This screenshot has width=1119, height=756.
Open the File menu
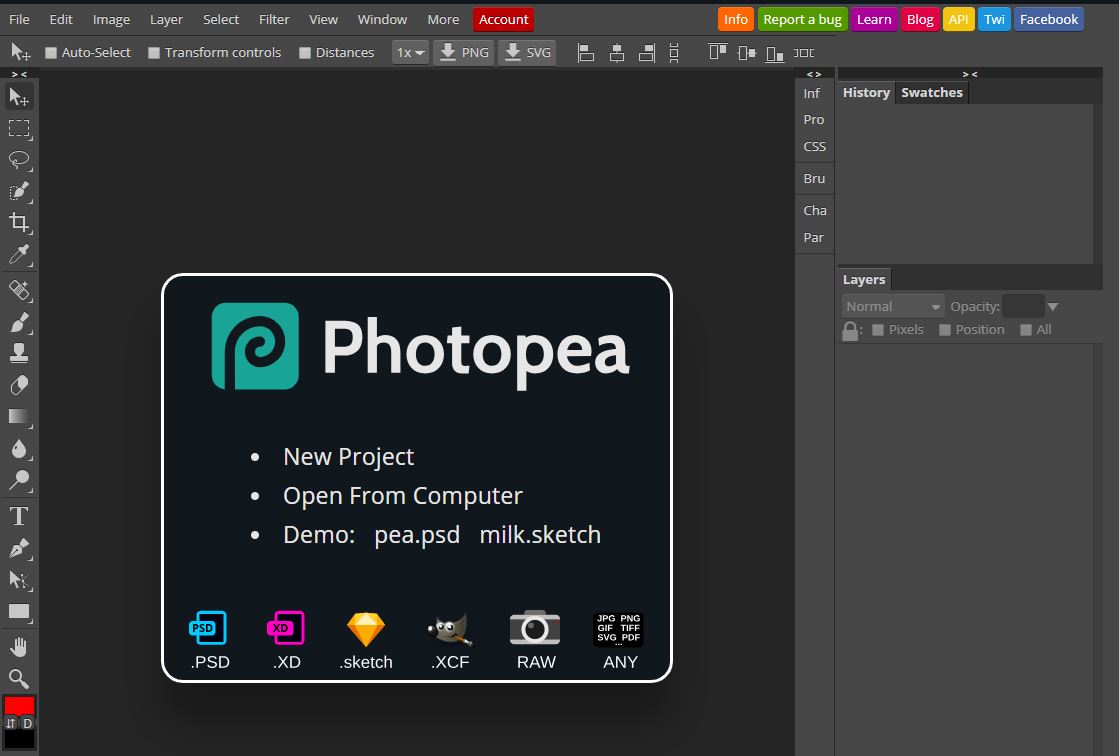pyautogui.click(x=19, y=19)
